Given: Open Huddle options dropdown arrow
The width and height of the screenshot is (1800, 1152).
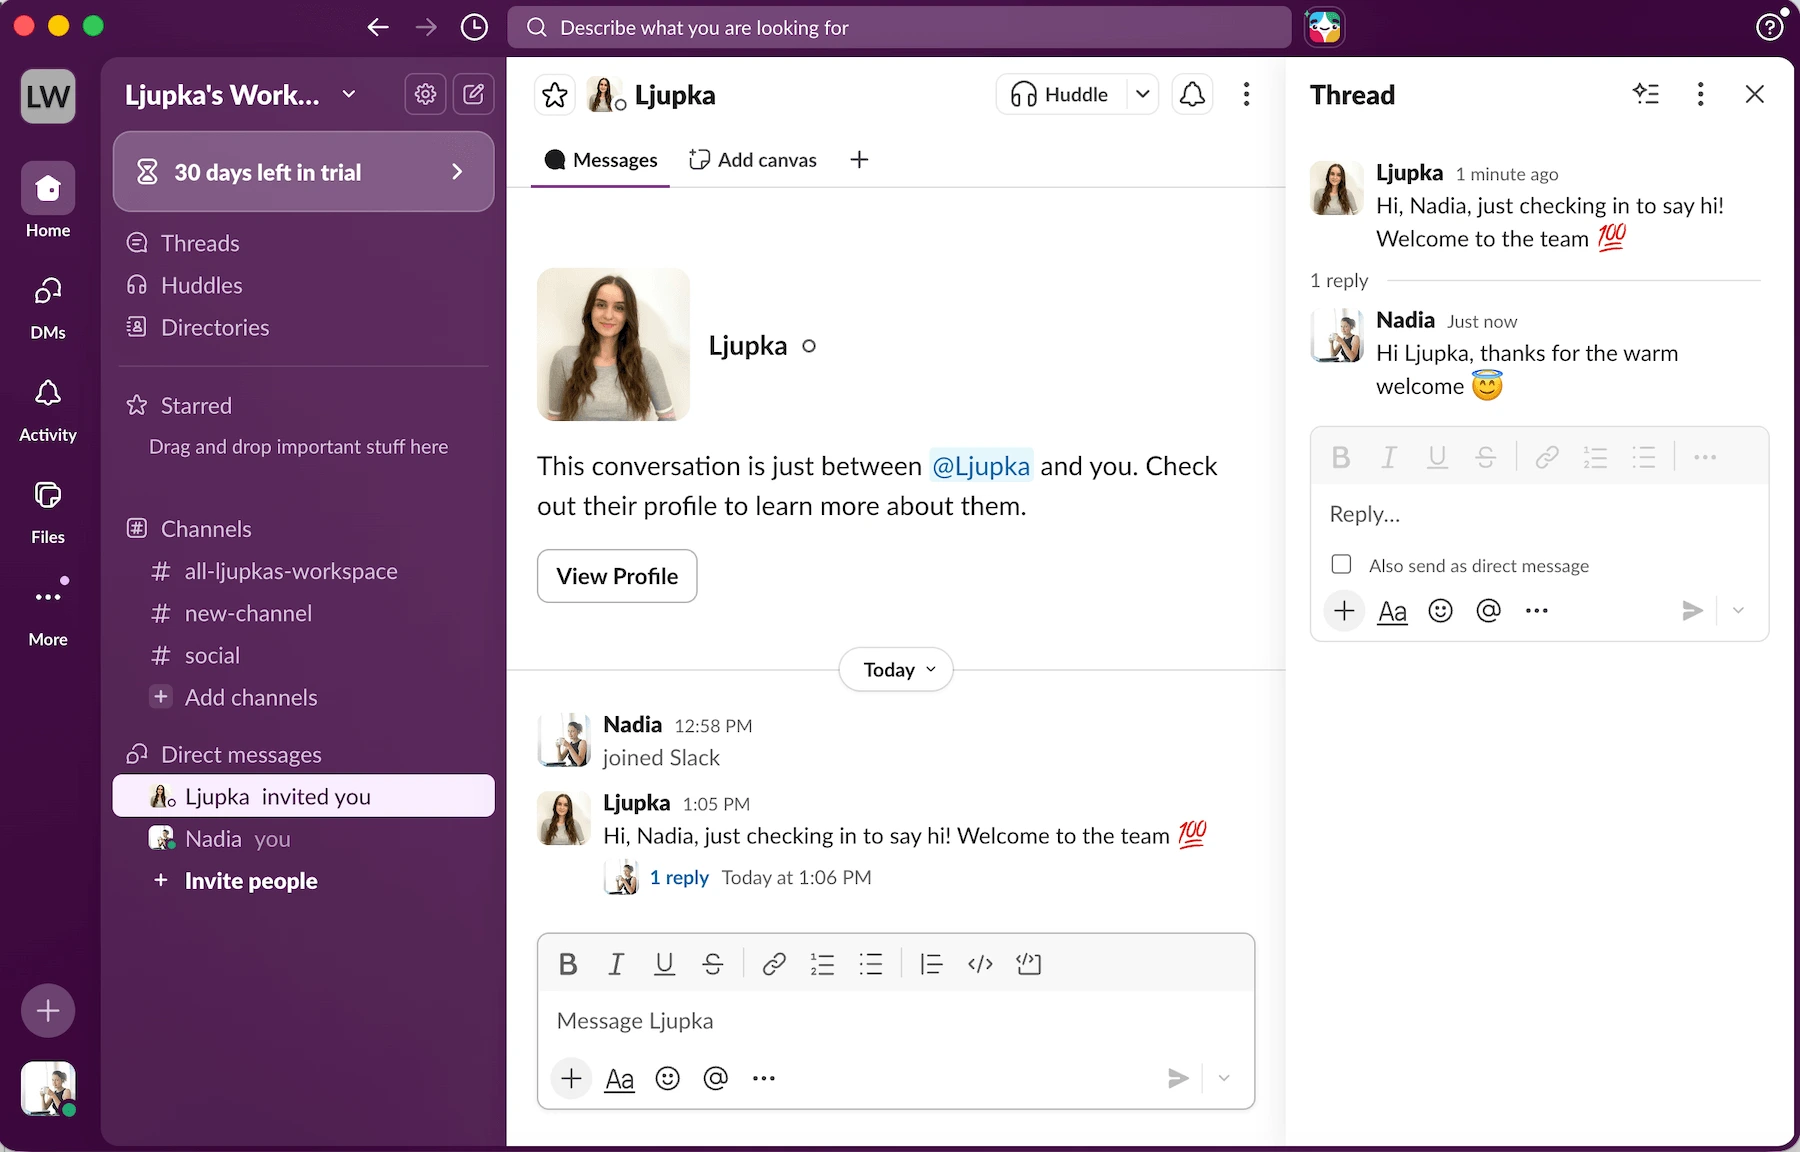Looking at the screenshot, I should click(x=1142, y=94).
